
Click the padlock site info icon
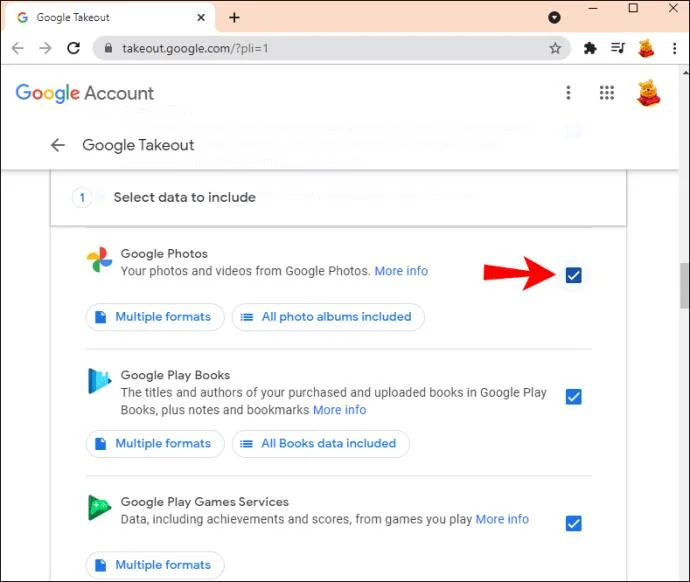point(108,48)
